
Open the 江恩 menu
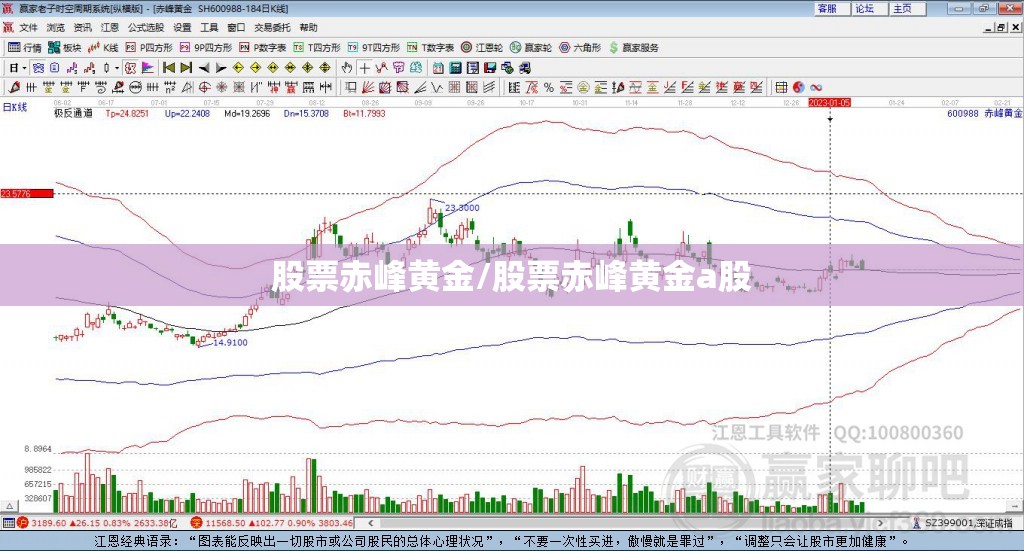110,27
